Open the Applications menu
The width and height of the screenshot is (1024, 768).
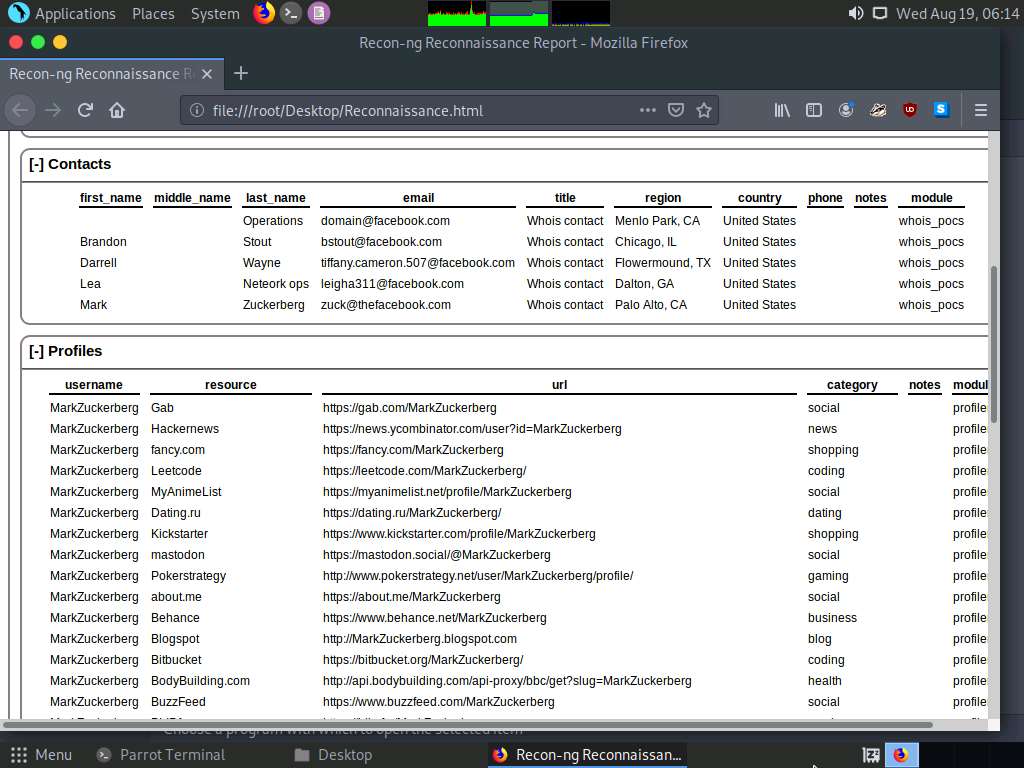75,14
